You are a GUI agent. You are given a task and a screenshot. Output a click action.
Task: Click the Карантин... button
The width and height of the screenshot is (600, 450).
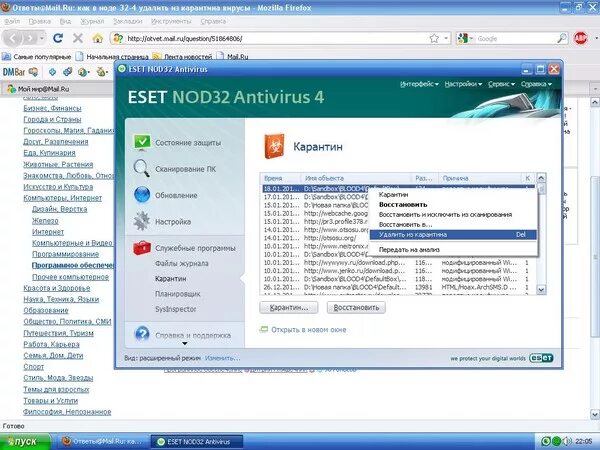pyautogui.click(x=289, y=308)
